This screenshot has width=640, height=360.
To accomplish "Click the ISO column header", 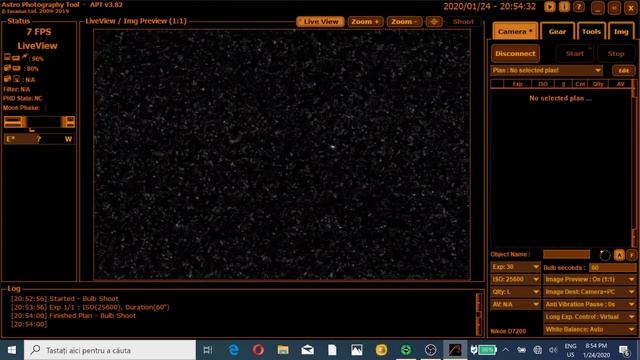I will coord(542,84).
